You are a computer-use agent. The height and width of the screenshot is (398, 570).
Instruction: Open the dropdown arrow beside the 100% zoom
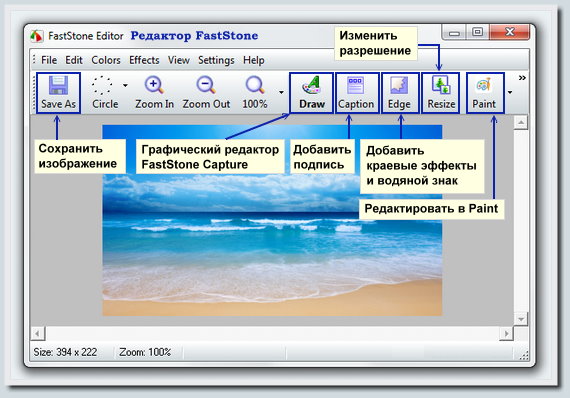pos(281,92)
